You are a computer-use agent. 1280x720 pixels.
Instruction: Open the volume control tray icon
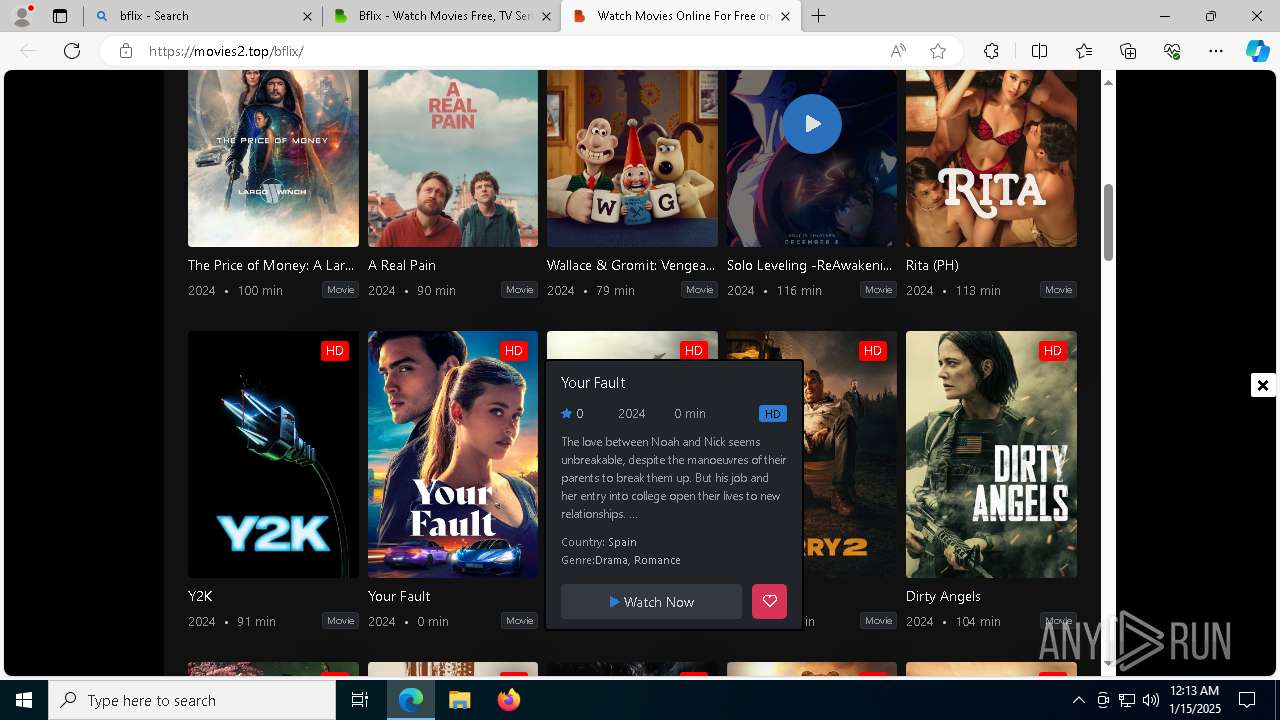(x=1150, y=700)
